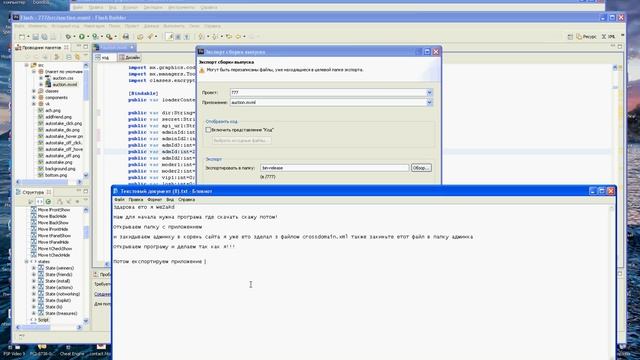Click the Cheat Engine desktop icon

click(x=72, y=351)
